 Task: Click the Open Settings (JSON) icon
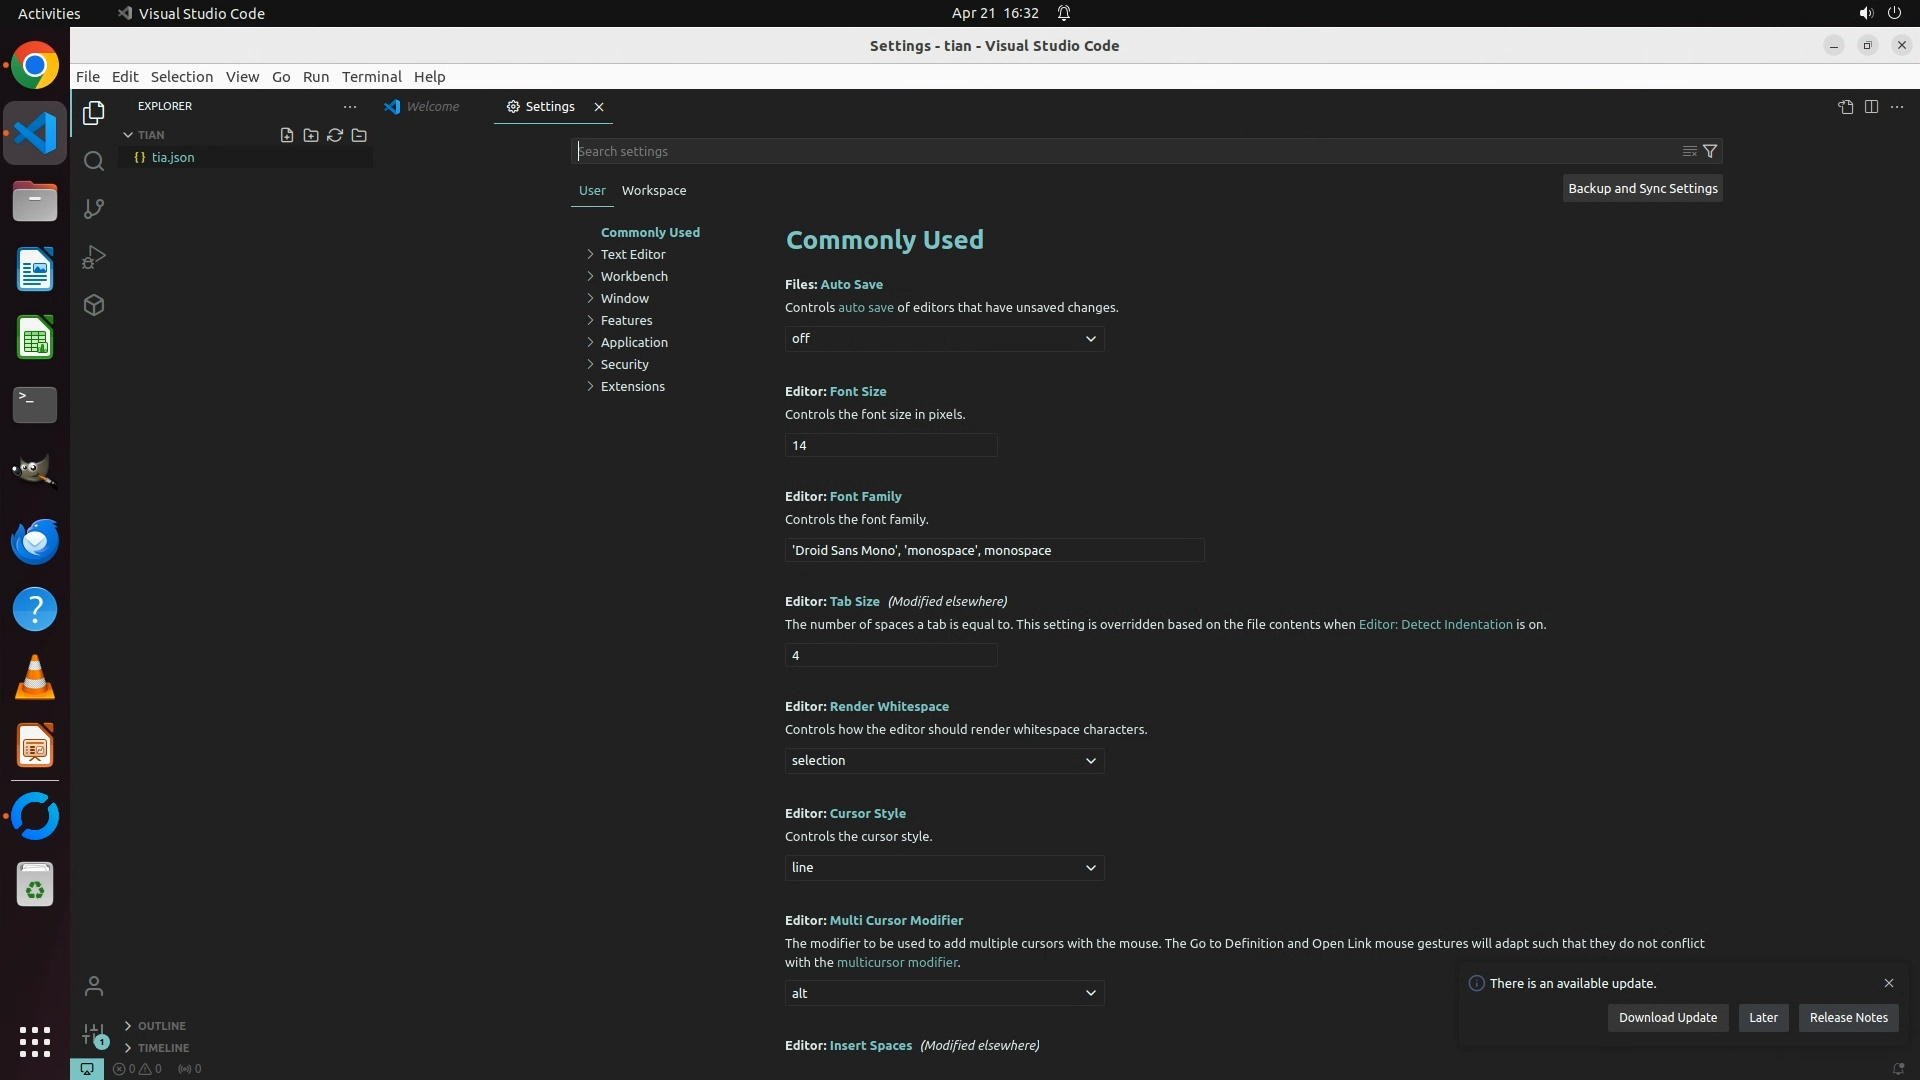click(x=1845, y=107)
